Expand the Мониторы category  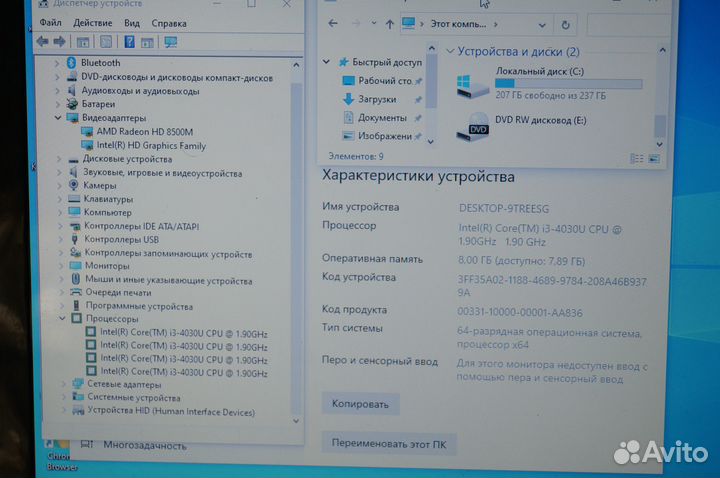[61, 265]
